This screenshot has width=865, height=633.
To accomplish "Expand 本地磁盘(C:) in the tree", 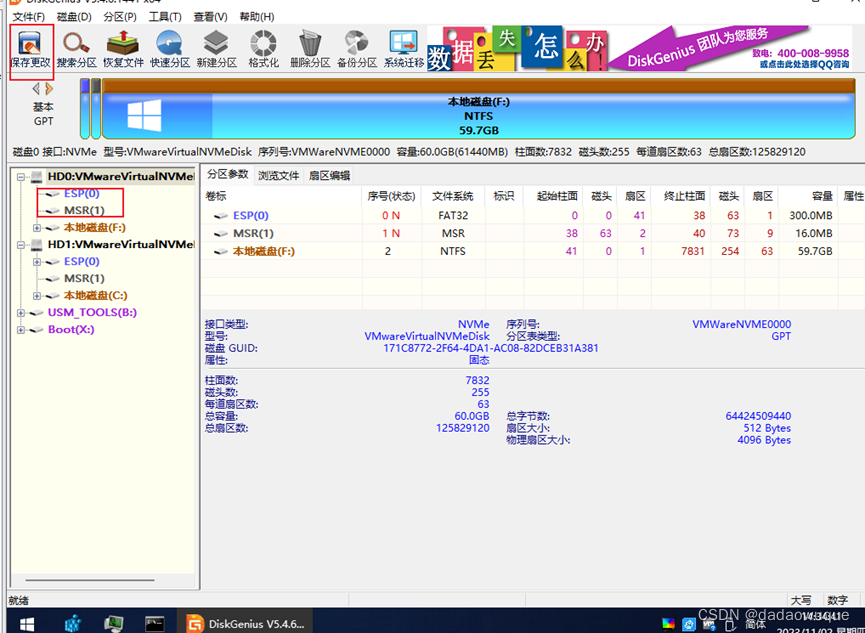I will [x=37, y=296].
